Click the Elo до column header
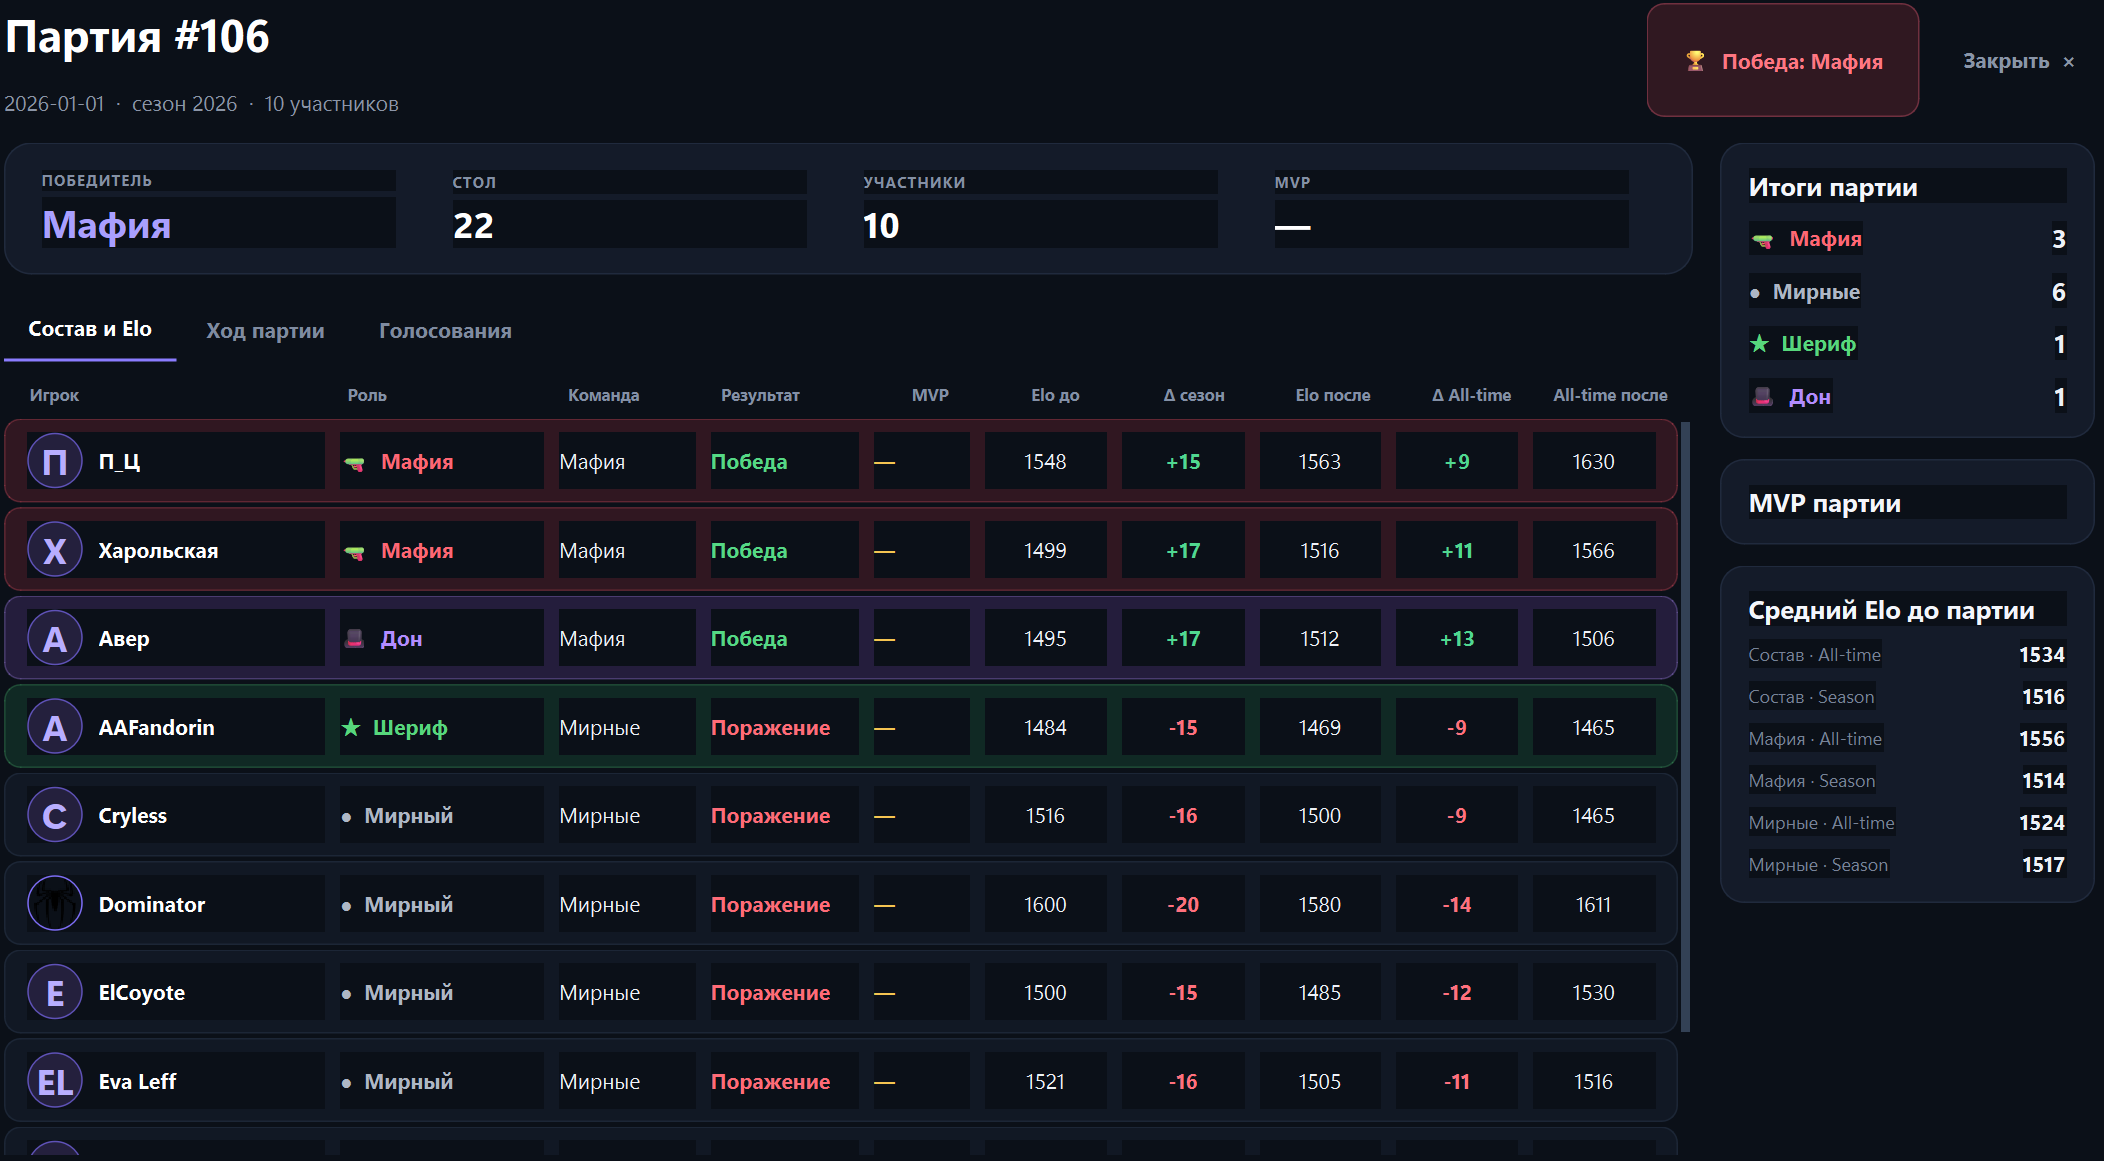 pos(1055,395)
